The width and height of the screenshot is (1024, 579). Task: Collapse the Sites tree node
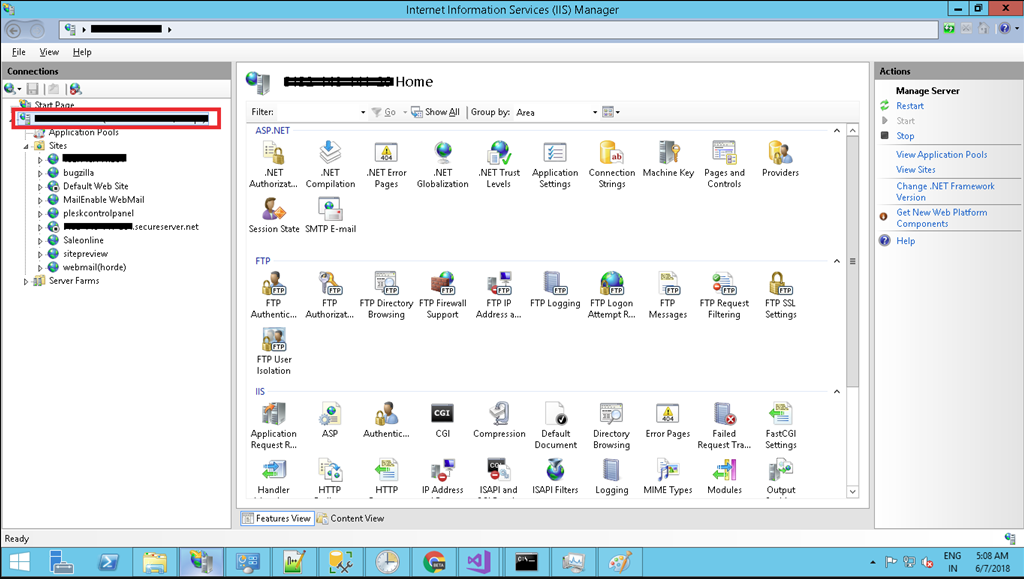[26, 146]
